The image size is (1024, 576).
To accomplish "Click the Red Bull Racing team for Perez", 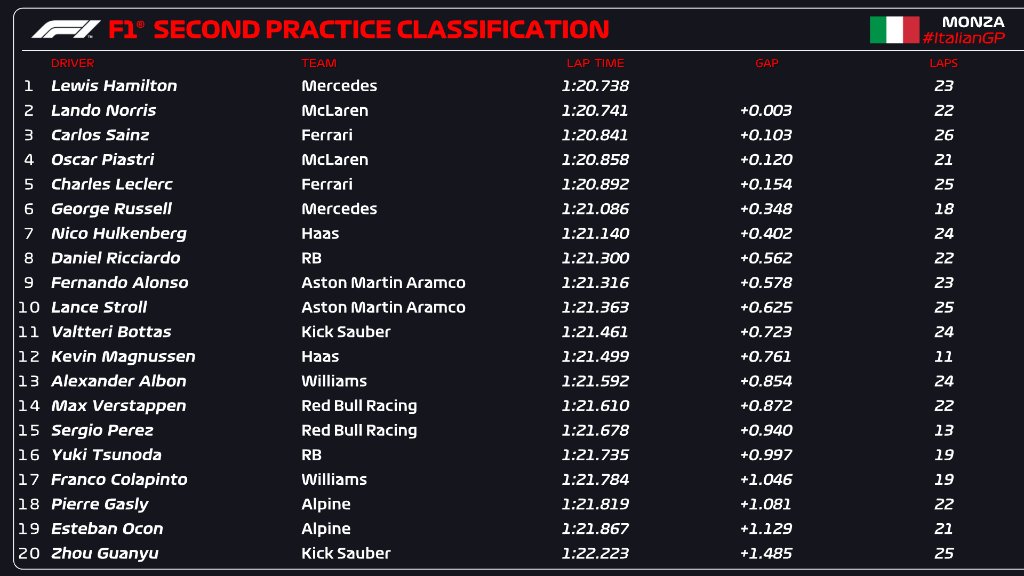I will pyautogui.click(x=359, y=430).
